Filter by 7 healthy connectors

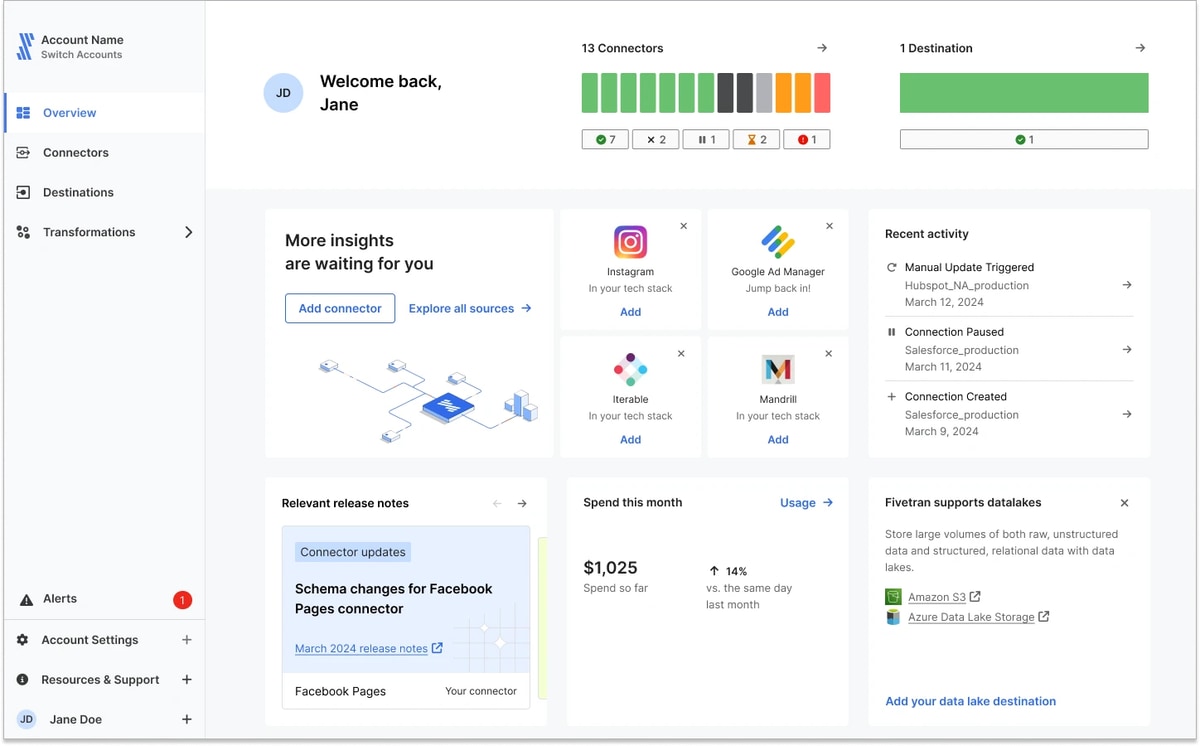click(605, 140)
